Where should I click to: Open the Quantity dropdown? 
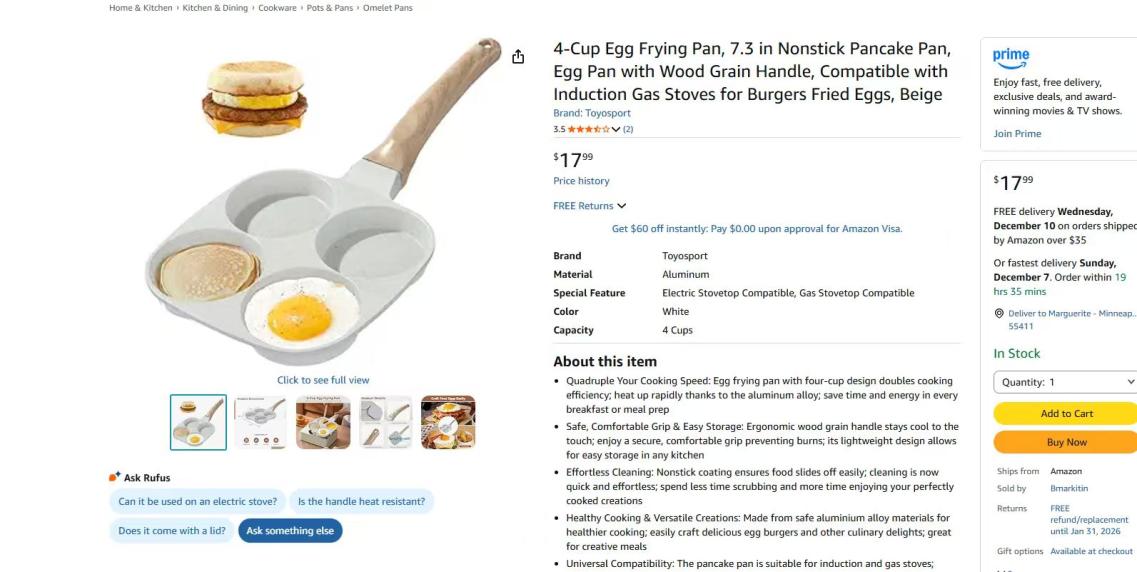[1066, 382]
